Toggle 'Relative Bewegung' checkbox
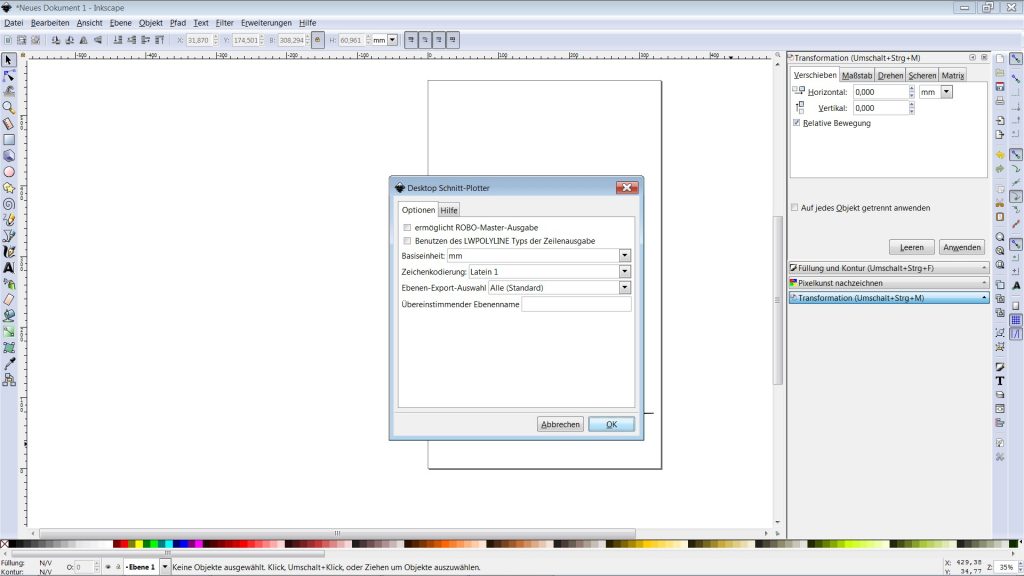The height and width of the screenshot is (576, 1024). click(796, 123)
